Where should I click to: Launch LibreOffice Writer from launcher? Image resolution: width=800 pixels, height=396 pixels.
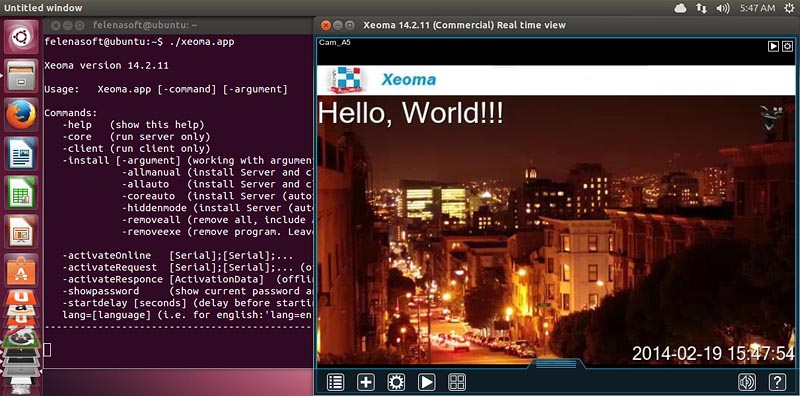(x=21, y=153)
